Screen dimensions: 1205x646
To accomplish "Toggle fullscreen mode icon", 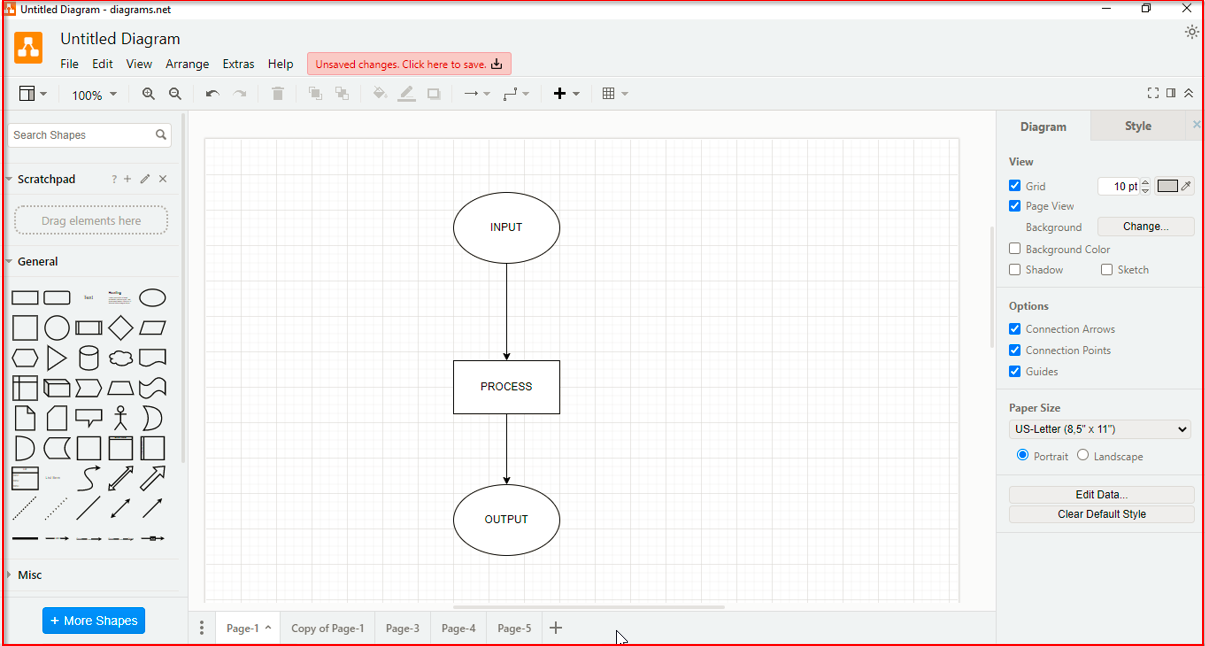I will [1153, 93].
